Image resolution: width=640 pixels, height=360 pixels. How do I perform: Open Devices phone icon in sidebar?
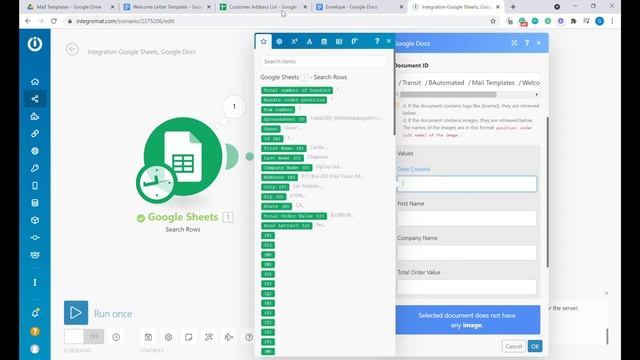coord(35,186)
